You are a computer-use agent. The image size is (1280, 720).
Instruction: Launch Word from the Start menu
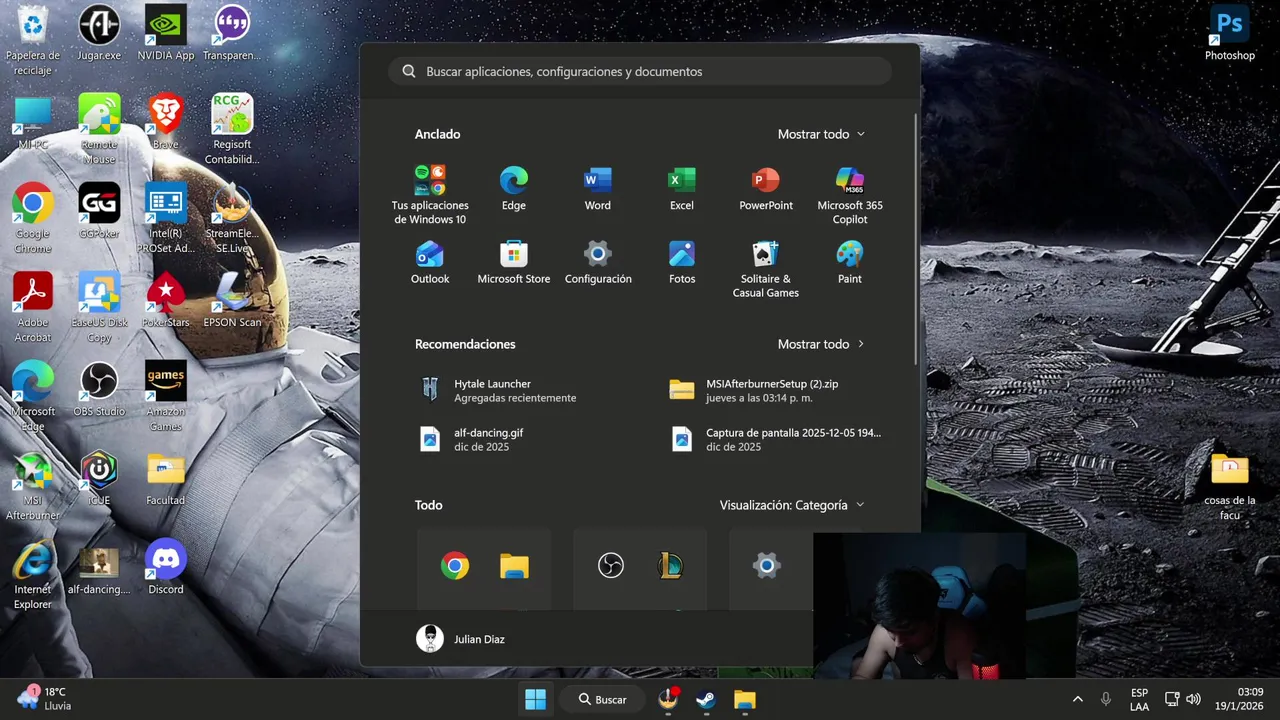coord(598,189)
